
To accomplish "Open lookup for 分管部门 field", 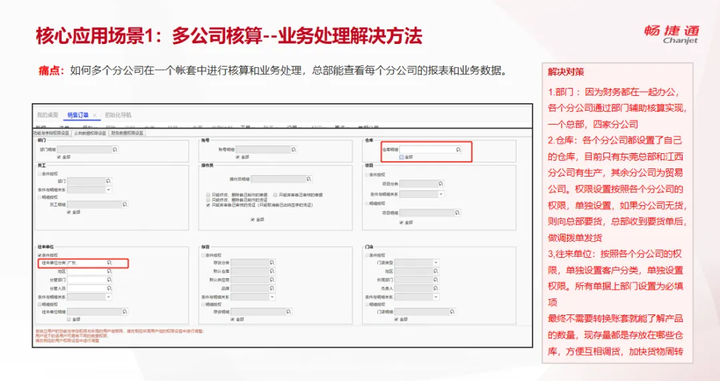I will pyautogui.click(x=109, y=280).
